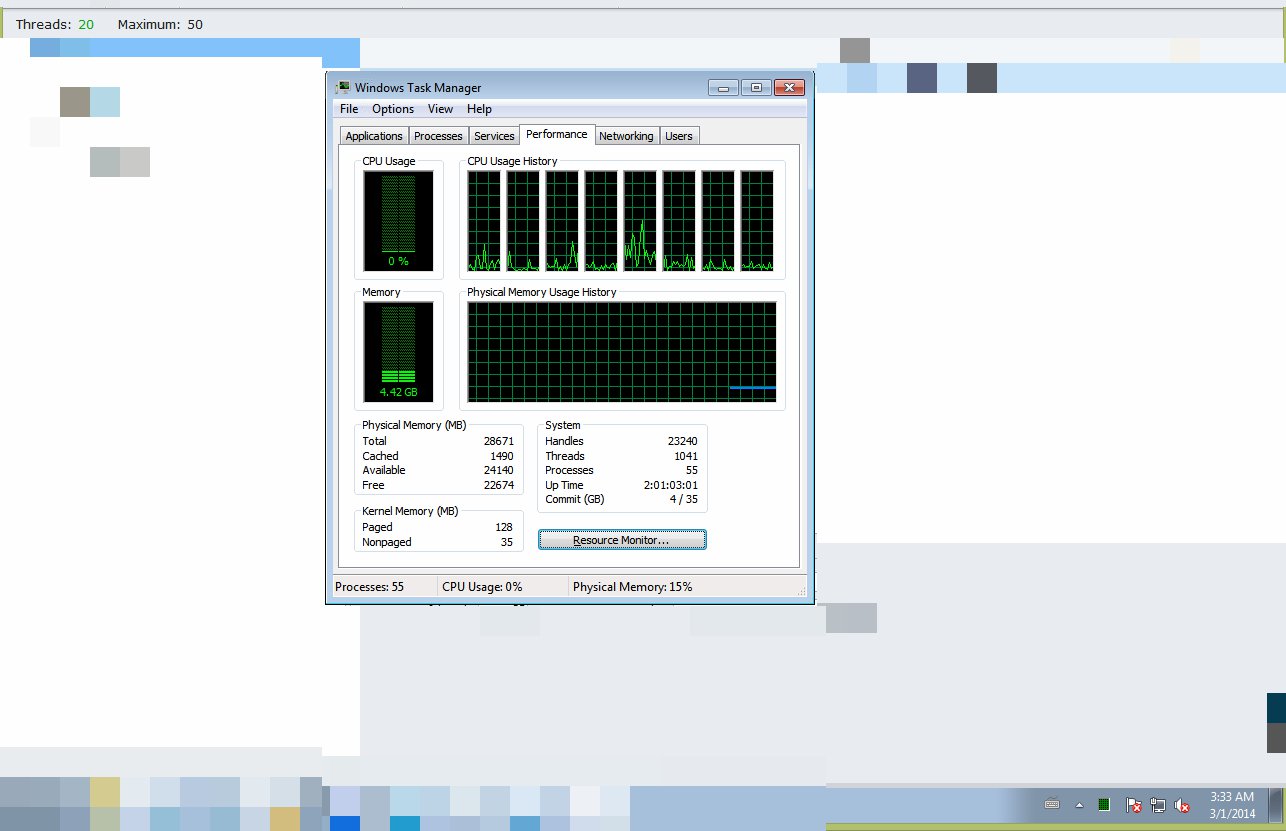Switch to the Services tab

coord(494,136)
